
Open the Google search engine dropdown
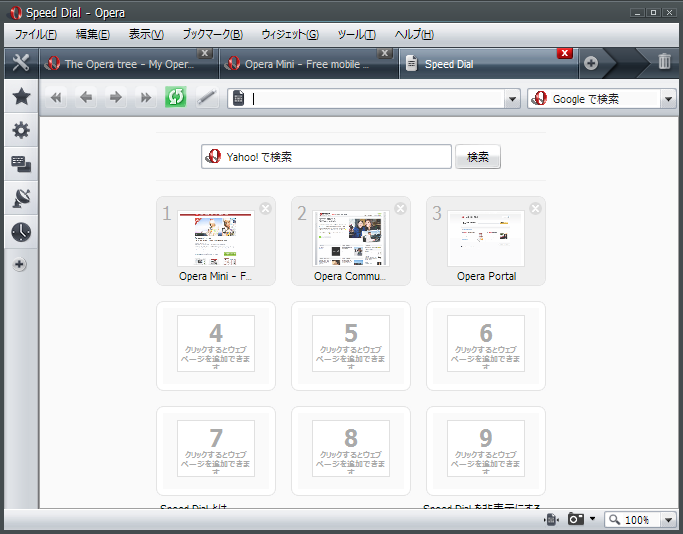click(668, 99)
